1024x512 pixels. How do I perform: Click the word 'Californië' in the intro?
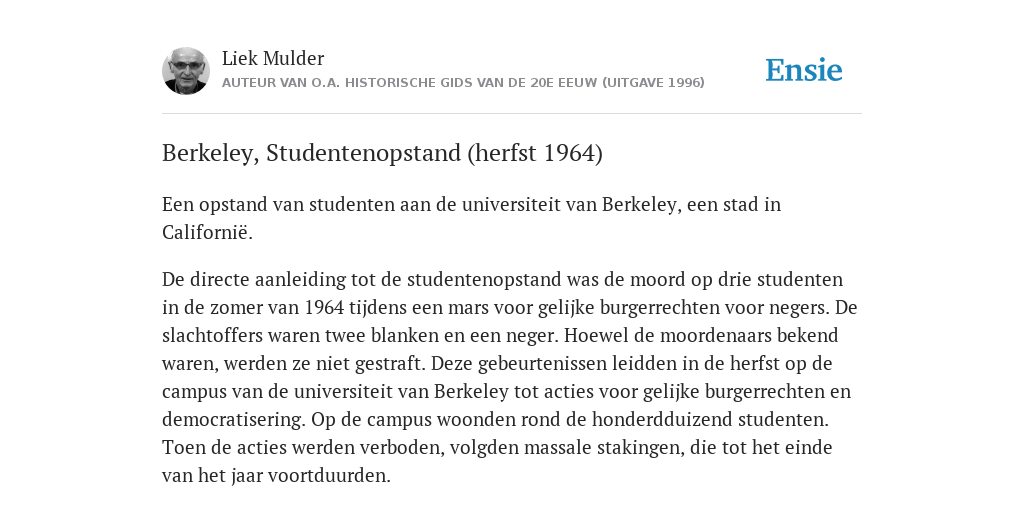pyautogui.click(x=207, y=232)
